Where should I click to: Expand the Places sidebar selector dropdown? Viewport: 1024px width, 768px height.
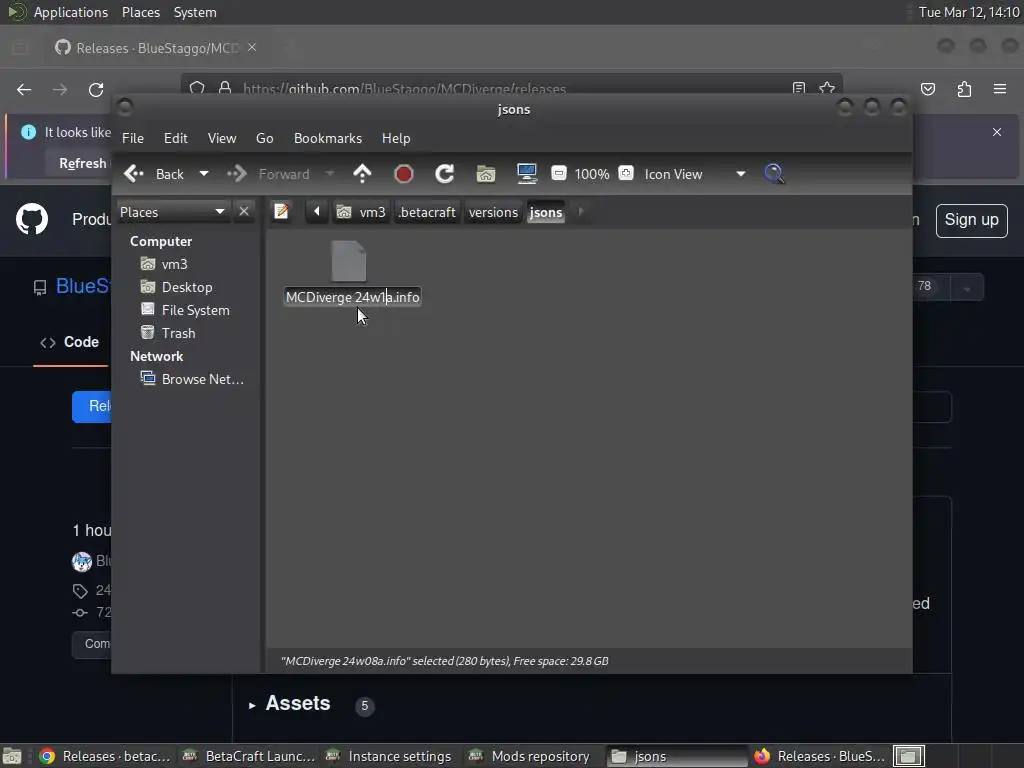tap(173, 212)
